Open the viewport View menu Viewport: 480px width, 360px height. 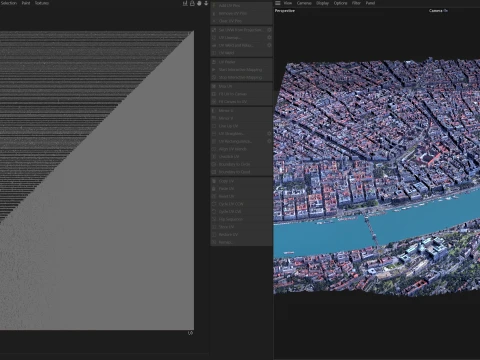(x=288, y=3)
